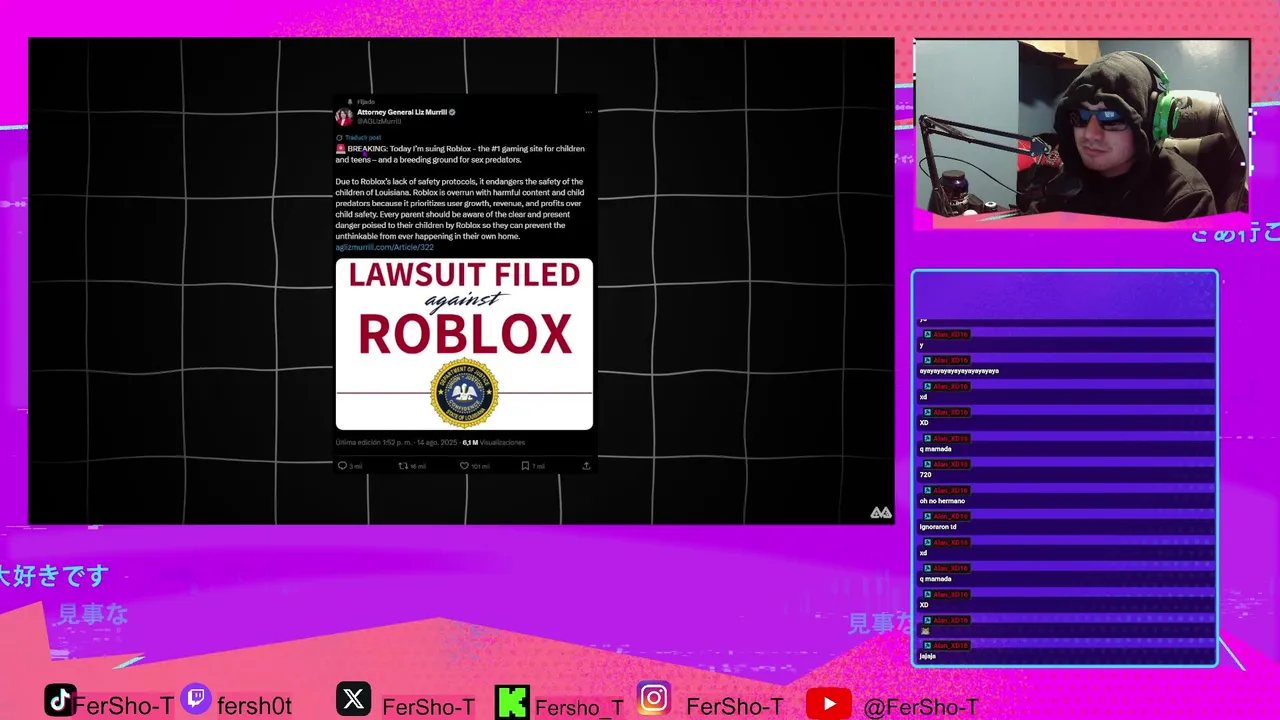Like the tweet with the heart icon

(x=464, y=466)
